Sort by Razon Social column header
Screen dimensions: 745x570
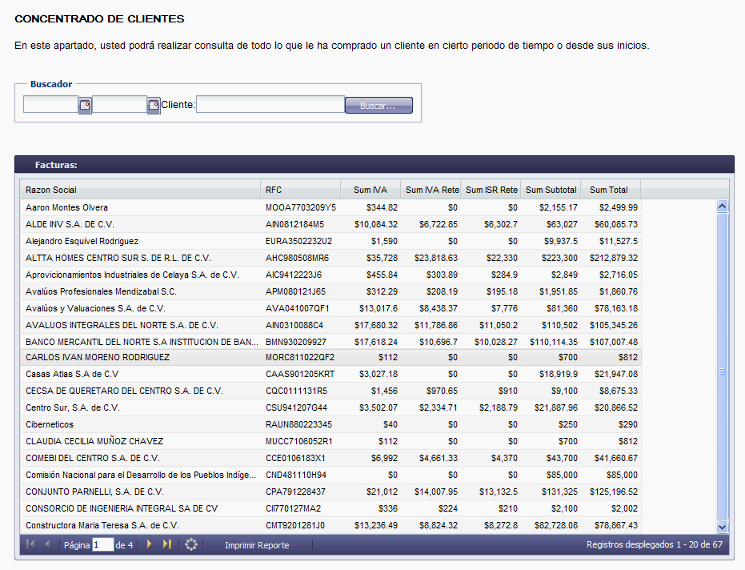[141, 190]
